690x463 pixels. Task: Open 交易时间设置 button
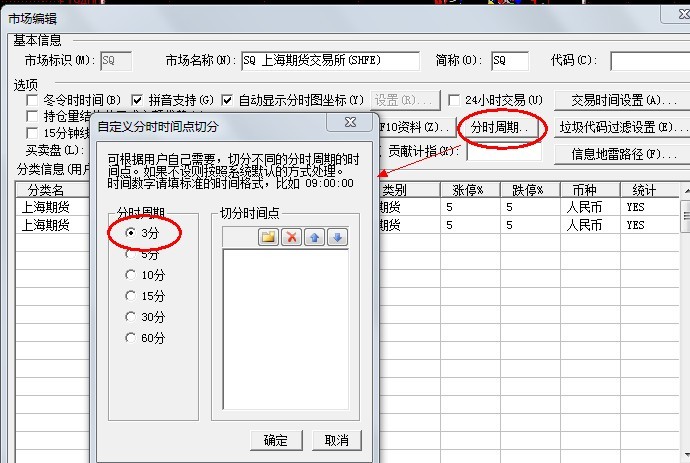coord(622,100)
